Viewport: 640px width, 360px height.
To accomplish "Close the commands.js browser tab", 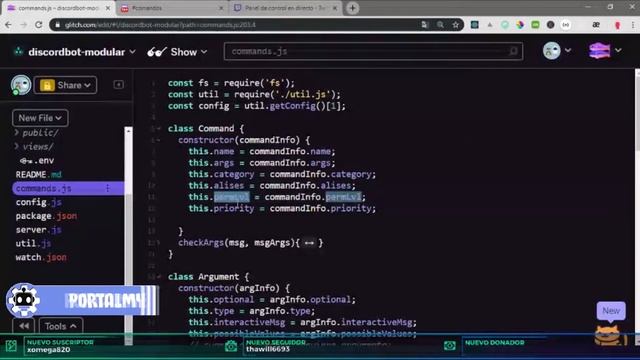I will pyautogui.click(x=108, y=8).
